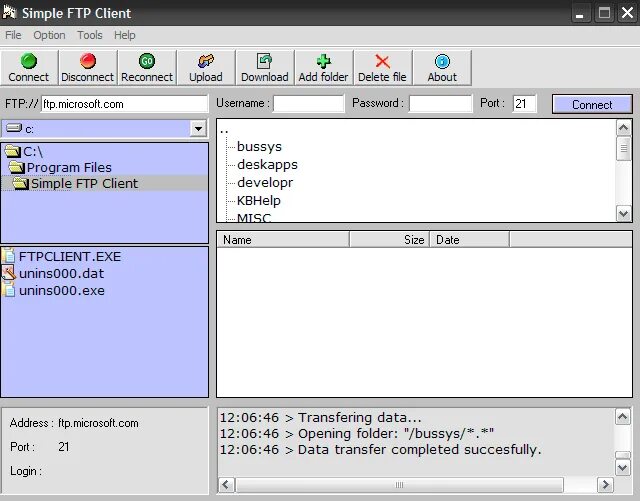The height and width of the screenshot is (501, 640).
Task: Select the bussys remote folder
Action: pyautogui.click(x=259, y=147)
